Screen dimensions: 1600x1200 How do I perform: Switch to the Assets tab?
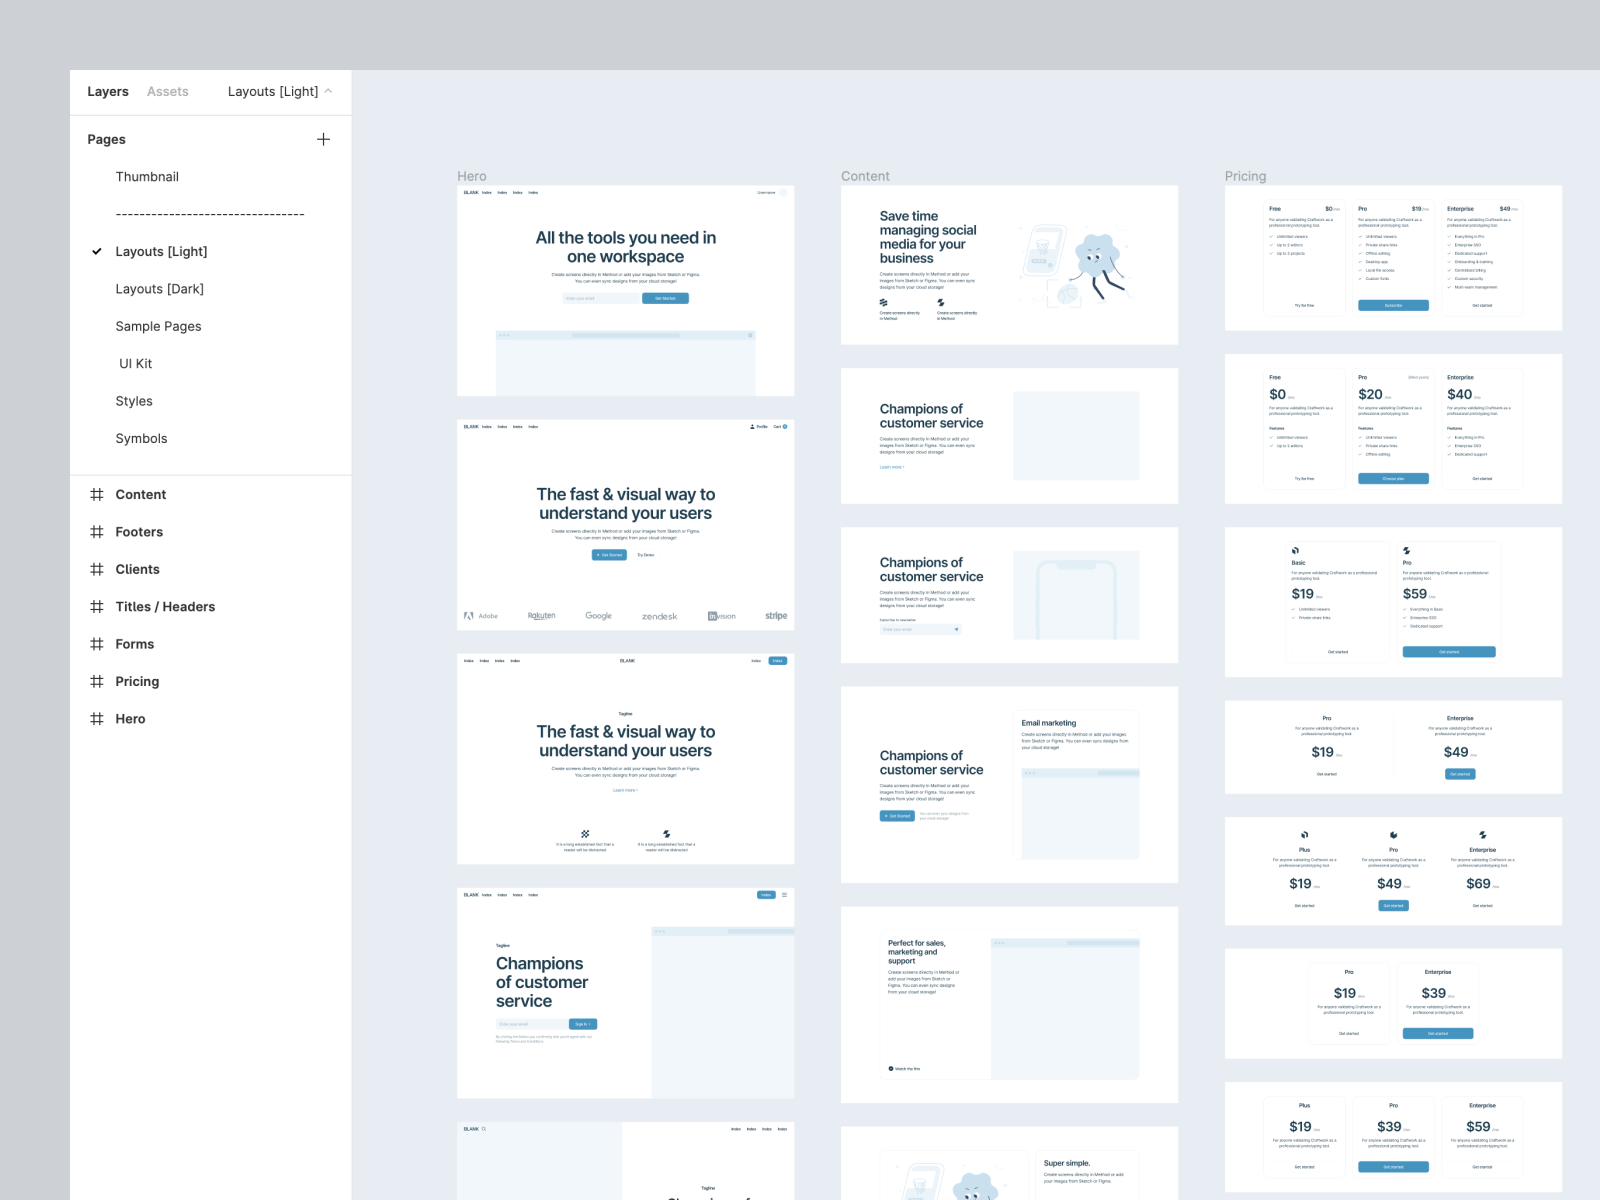[167, 91]
